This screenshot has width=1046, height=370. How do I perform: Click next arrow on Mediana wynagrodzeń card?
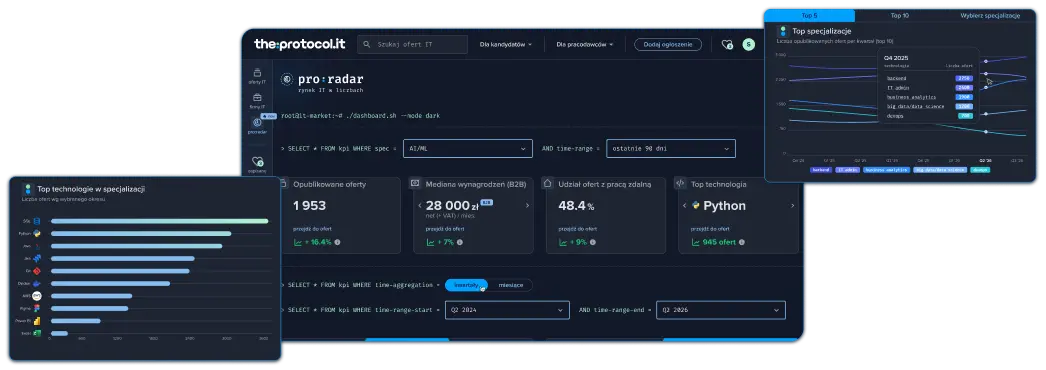click(527, 205)
